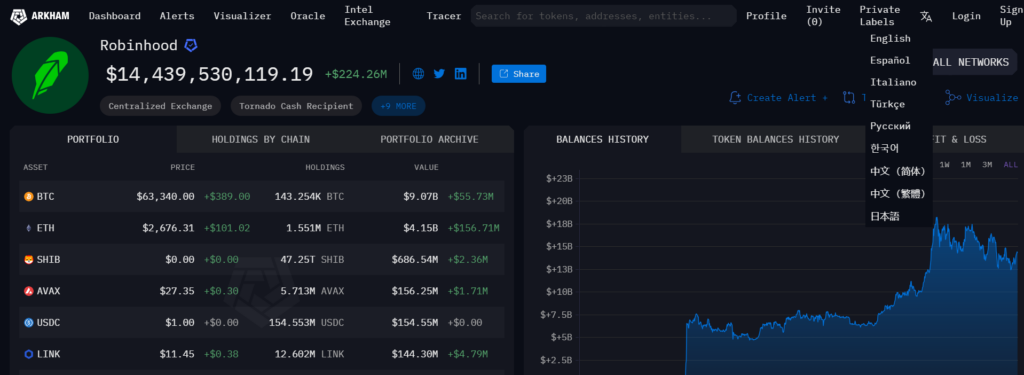The width and height of the screenshot is (1024, 375).
Task: Select 한국어 language option
Action: 884,148
